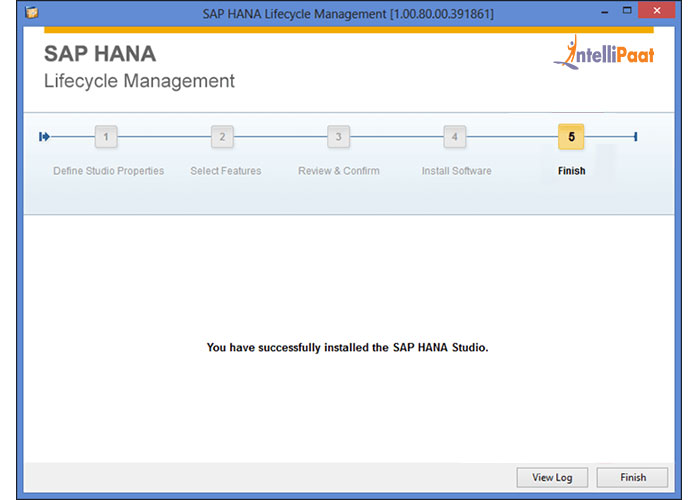Click the wizard start arrow icon

tap(44, 137)
